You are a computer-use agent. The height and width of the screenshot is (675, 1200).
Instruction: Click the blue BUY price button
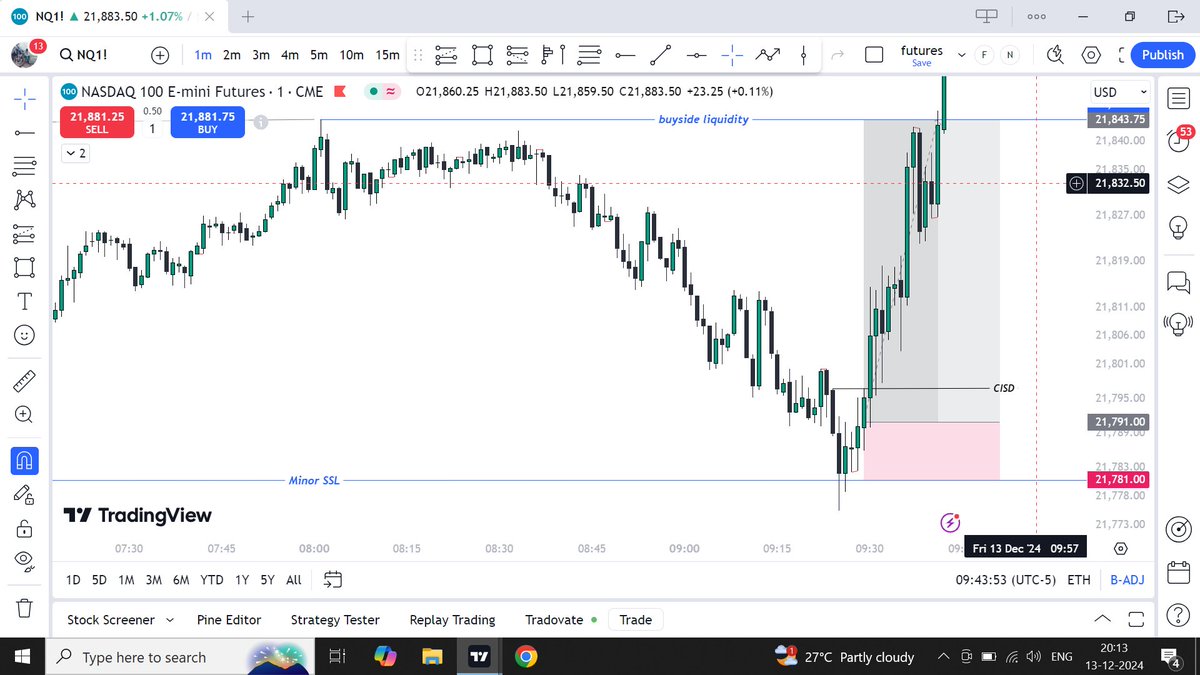coord(207,122)
